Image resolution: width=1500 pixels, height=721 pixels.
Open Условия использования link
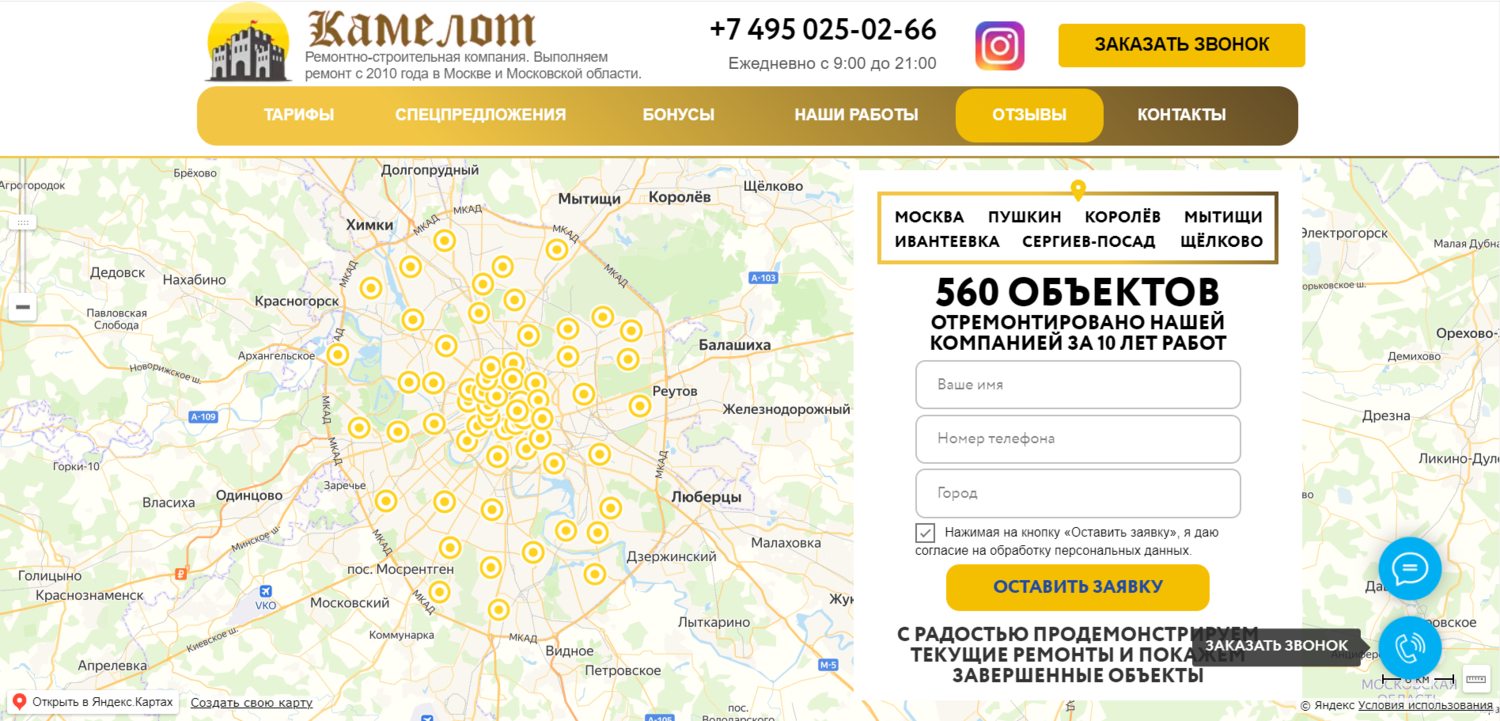coord(1423,705)
